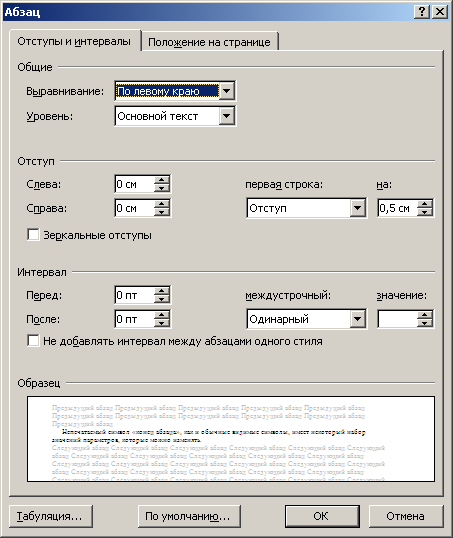Viewport: 453px width, 538px height.
Task: Increase the После spacing value
Action: point(162,315)
